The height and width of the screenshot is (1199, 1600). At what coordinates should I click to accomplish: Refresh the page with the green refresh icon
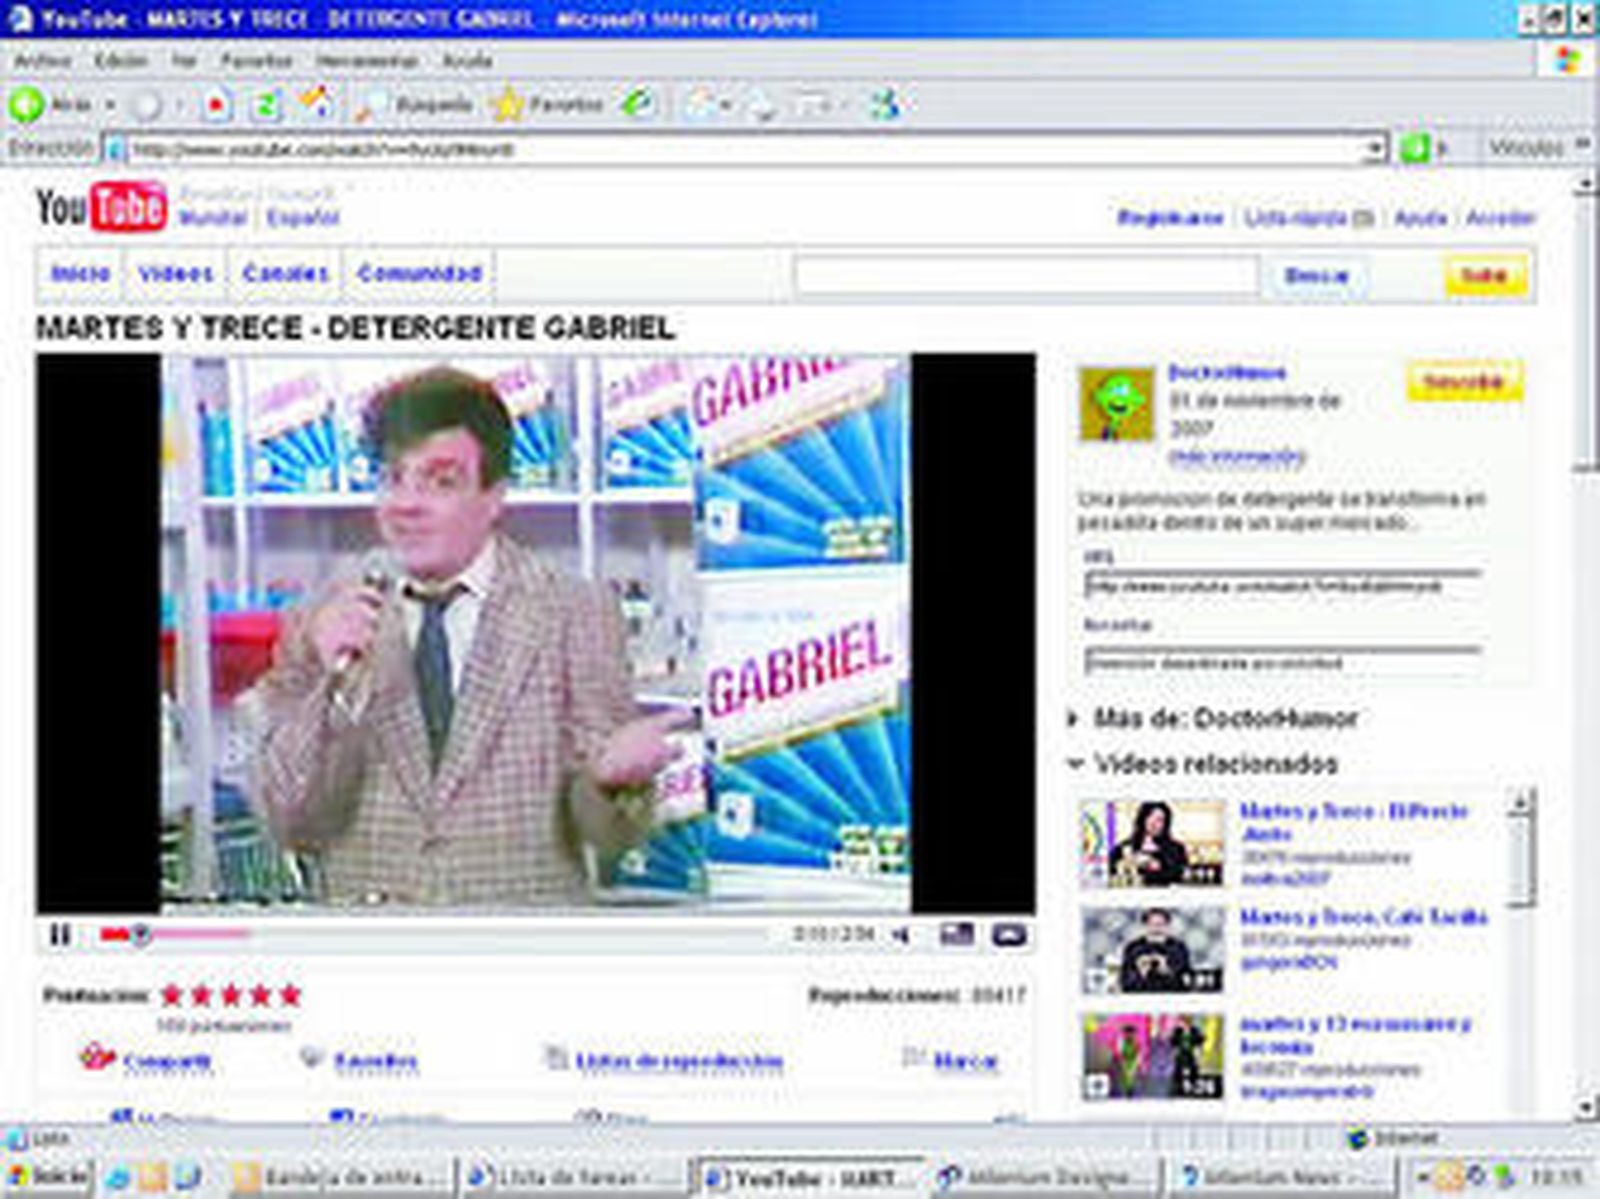(x=266, y=104)
